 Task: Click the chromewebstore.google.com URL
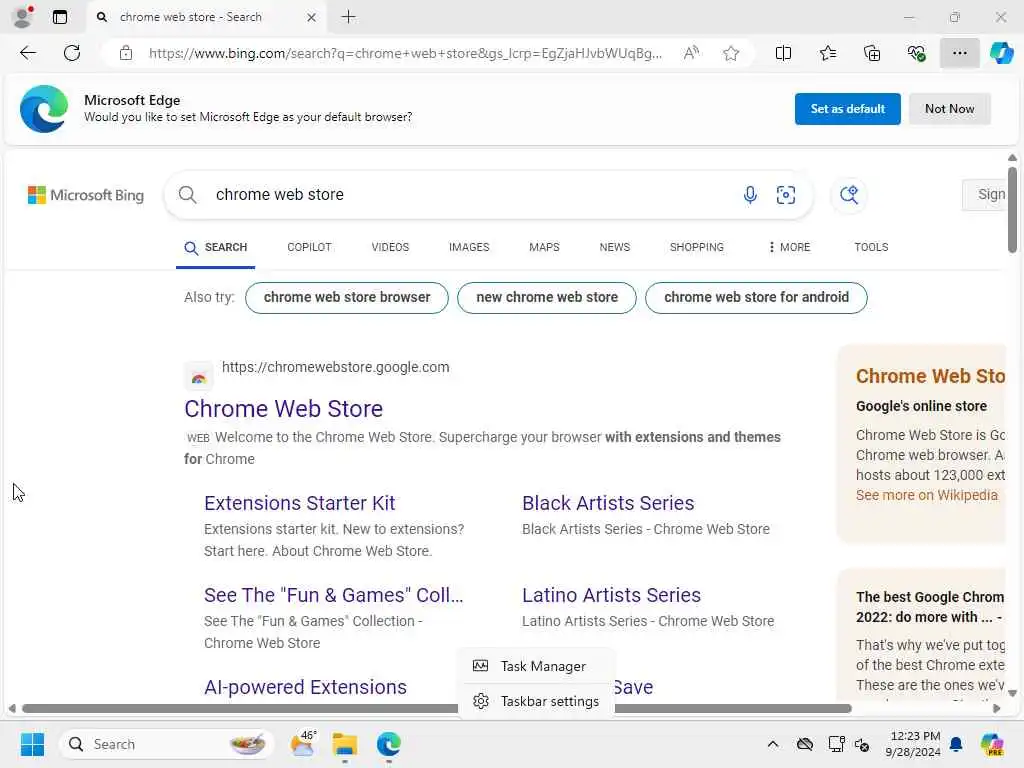[x=336, y=367]
